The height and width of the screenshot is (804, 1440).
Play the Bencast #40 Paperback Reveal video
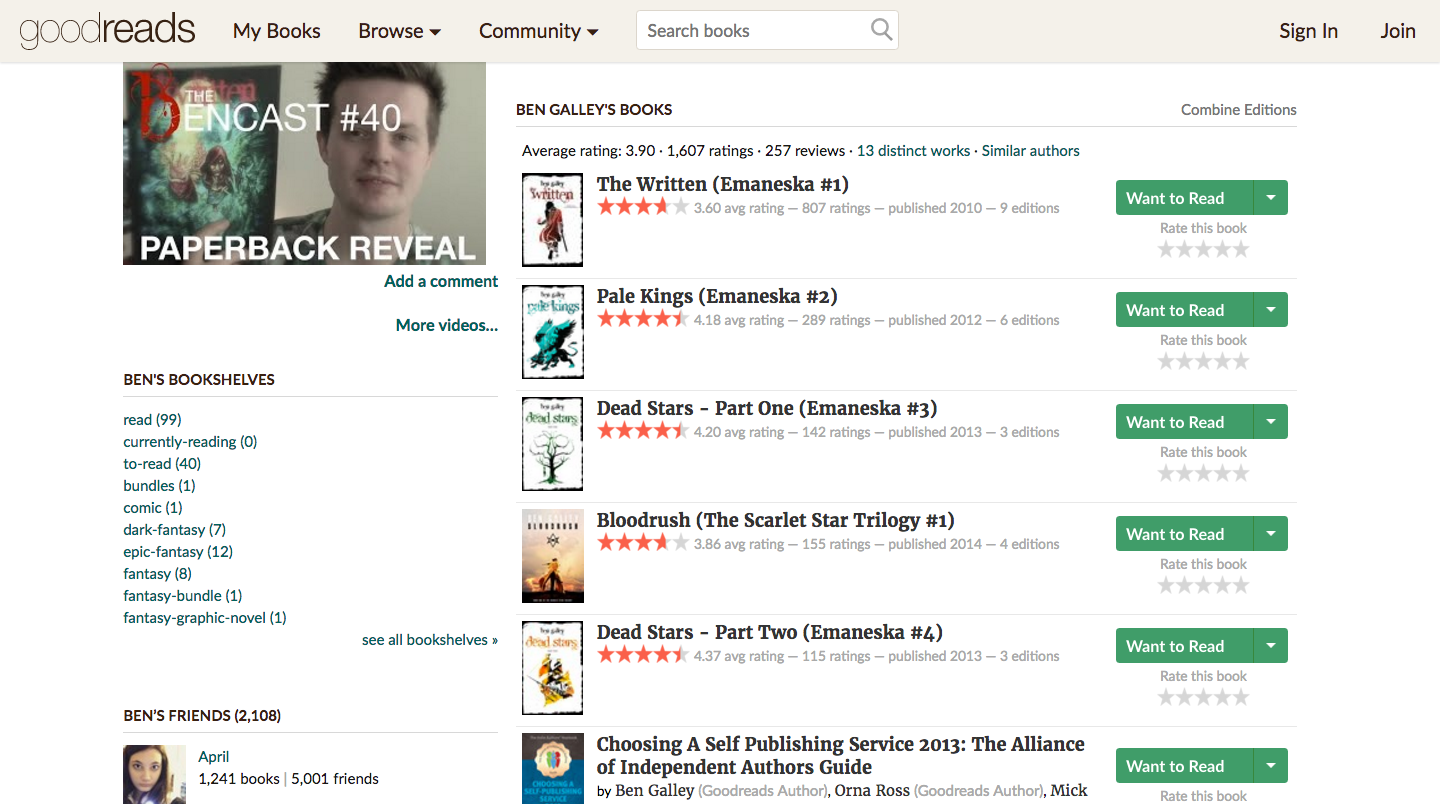(304, 164)
